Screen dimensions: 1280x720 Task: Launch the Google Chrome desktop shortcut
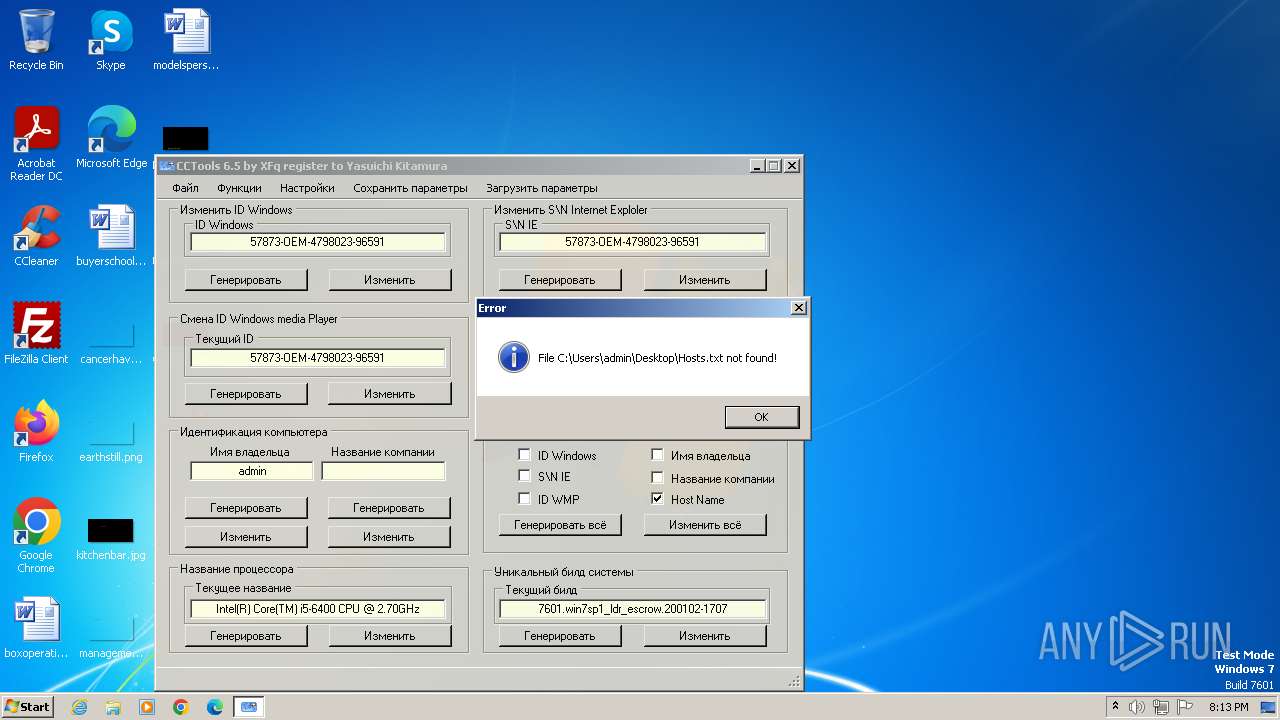[36, 536]
